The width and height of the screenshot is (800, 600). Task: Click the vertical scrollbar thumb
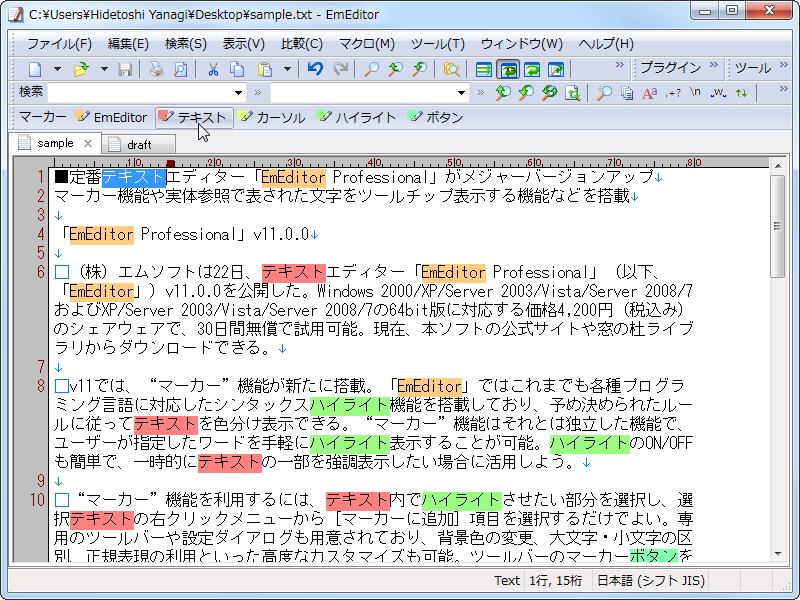[x=778, y=226]
